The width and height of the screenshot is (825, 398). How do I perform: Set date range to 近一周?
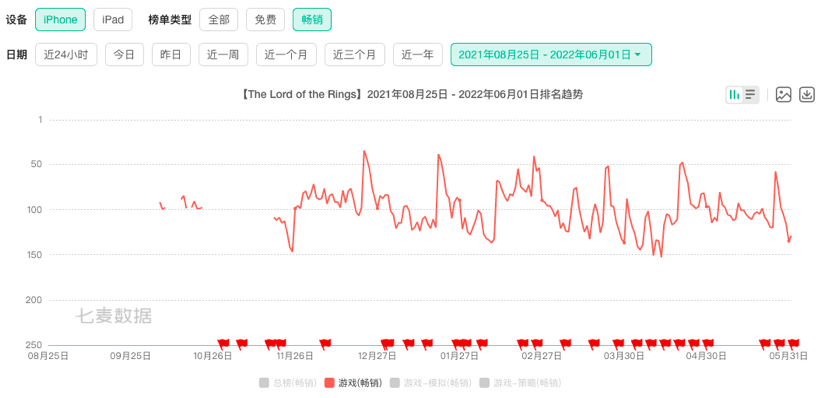[223, 55]
